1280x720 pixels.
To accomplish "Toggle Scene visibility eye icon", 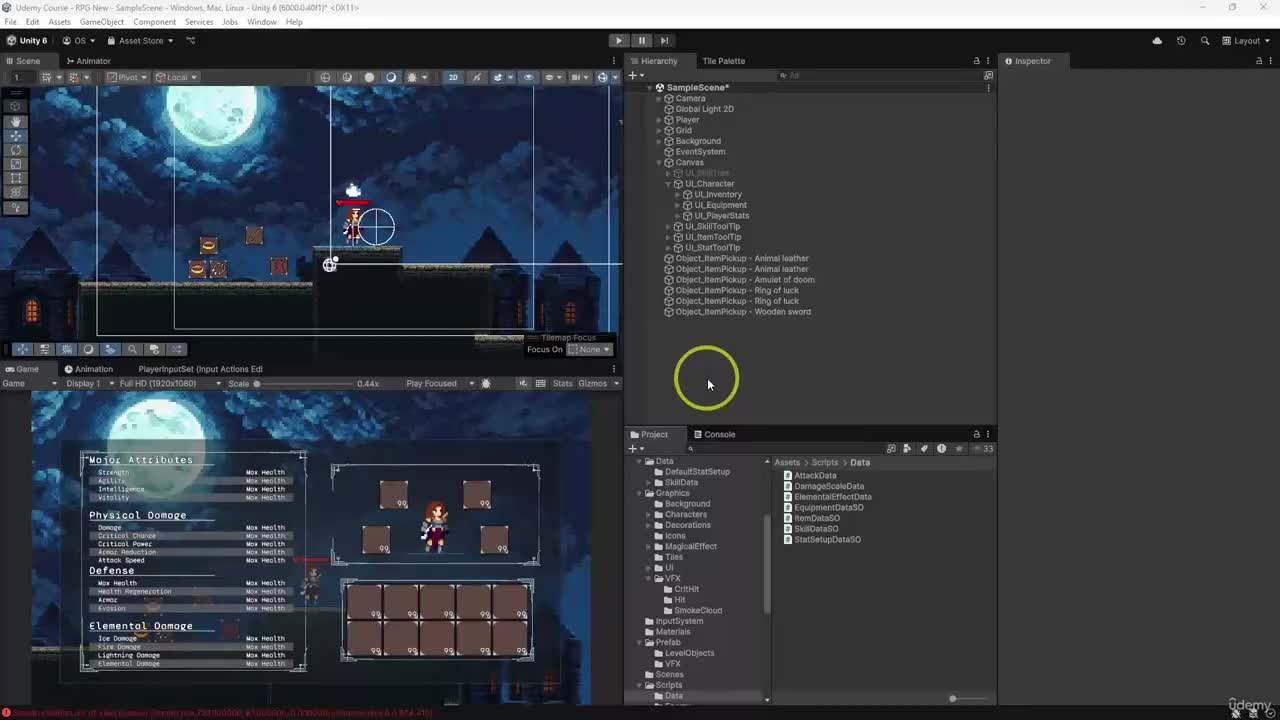I will point(529,77).
